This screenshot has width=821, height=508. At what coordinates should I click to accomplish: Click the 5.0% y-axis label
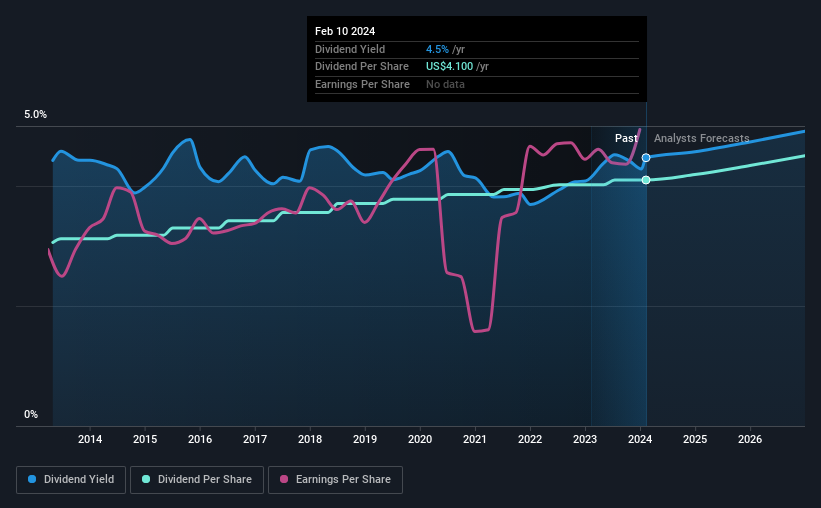point(35,115)
